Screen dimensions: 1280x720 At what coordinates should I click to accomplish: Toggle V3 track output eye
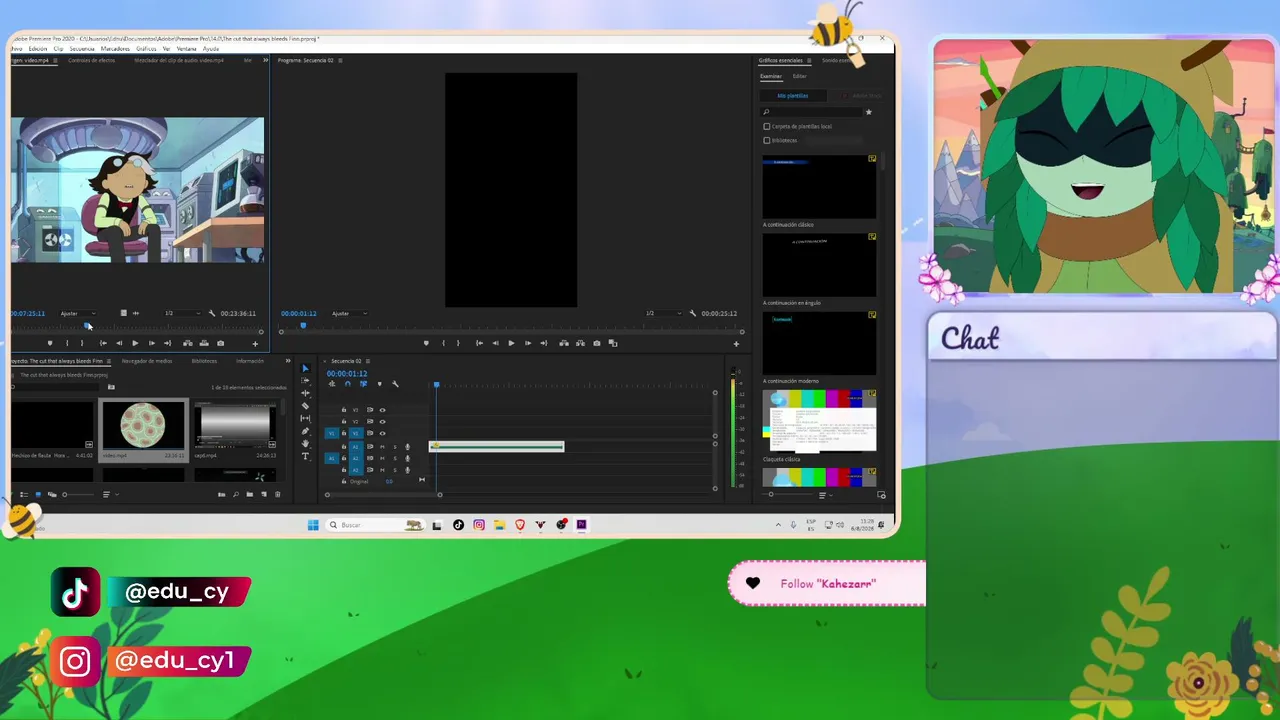point(382,409)
